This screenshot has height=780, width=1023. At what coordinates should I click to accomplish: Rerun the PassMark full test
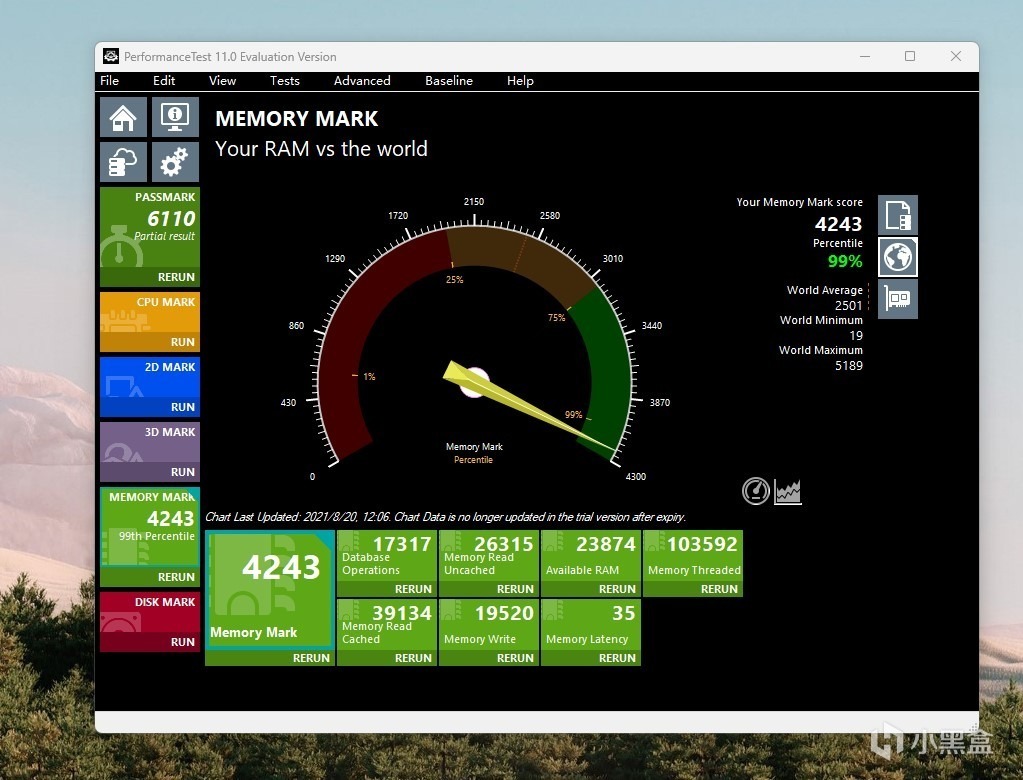150,277
